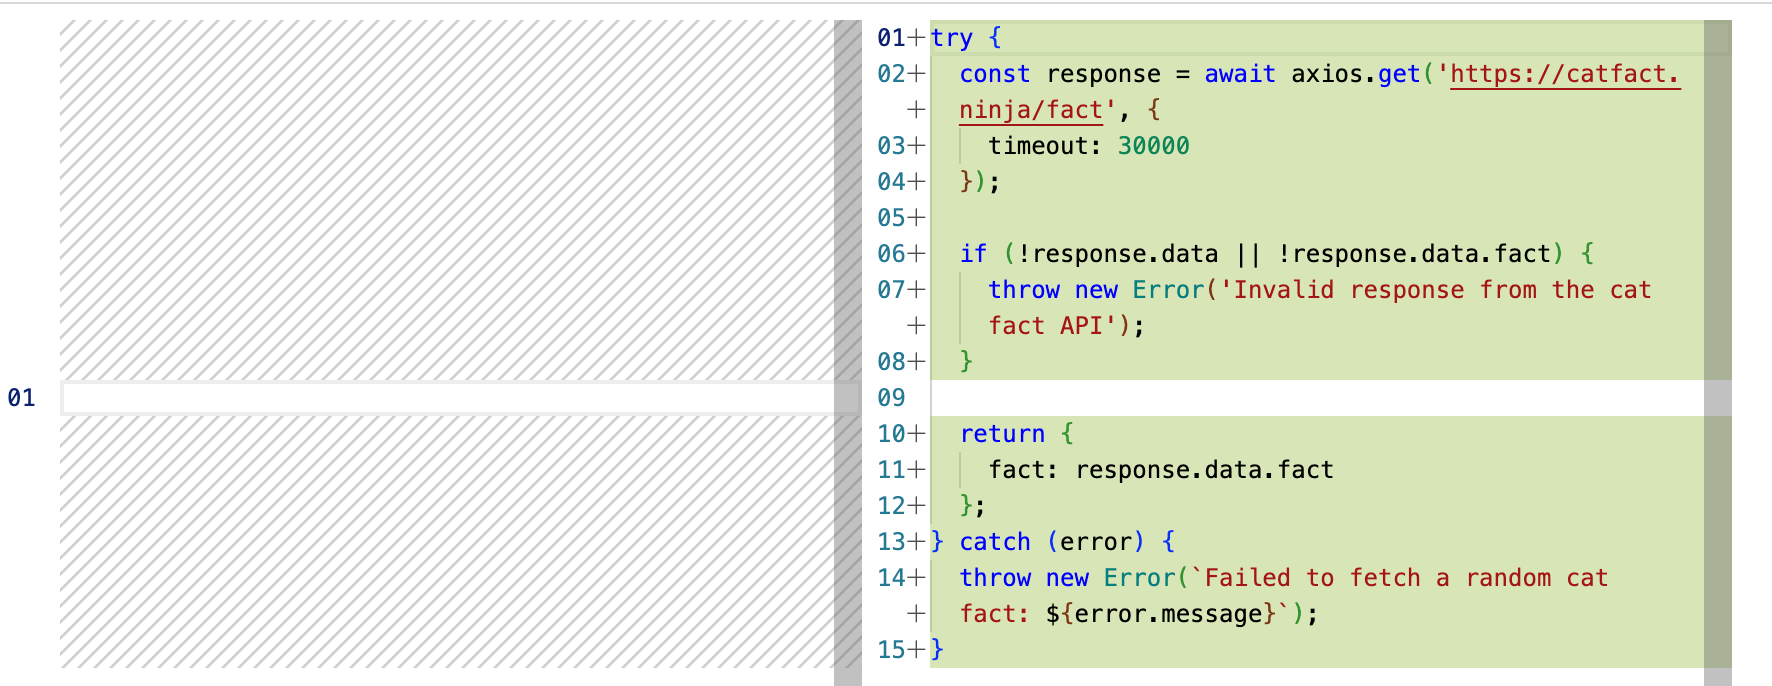This screenshot has width=1772, height=686.
Task: Click 'await' keyword on line 02
Action: point(1240,74)
